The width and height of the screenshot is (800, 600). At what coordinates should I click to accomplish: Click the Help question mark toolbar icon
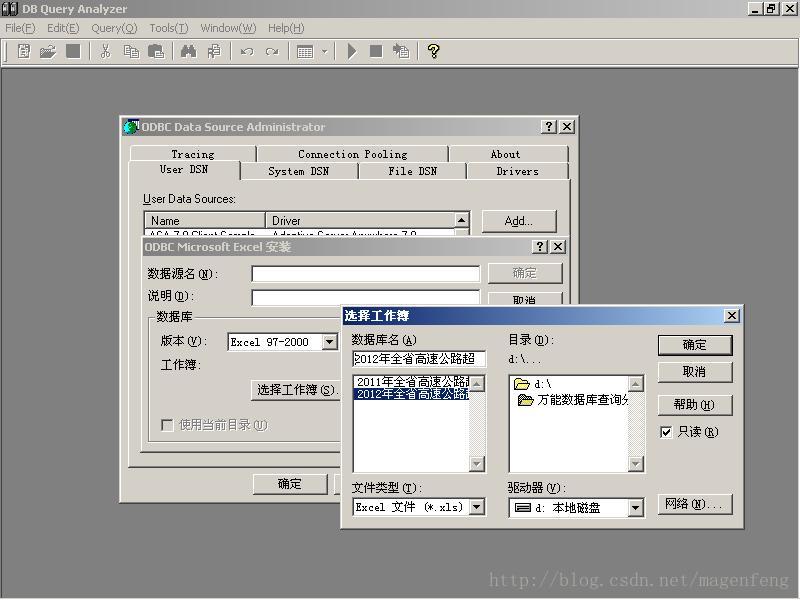434,51
